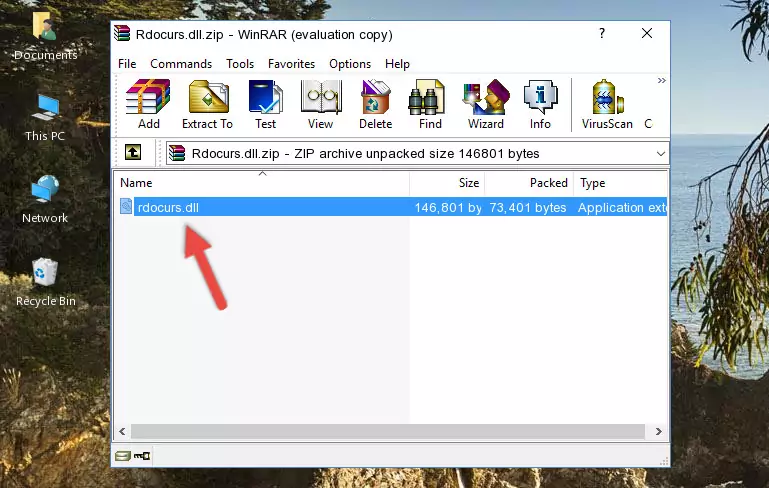Image resolution: width=769 pixels, height=488 pixels.
Task: Select the Recycle Bin desktop icon
Action: click(46, 282)
